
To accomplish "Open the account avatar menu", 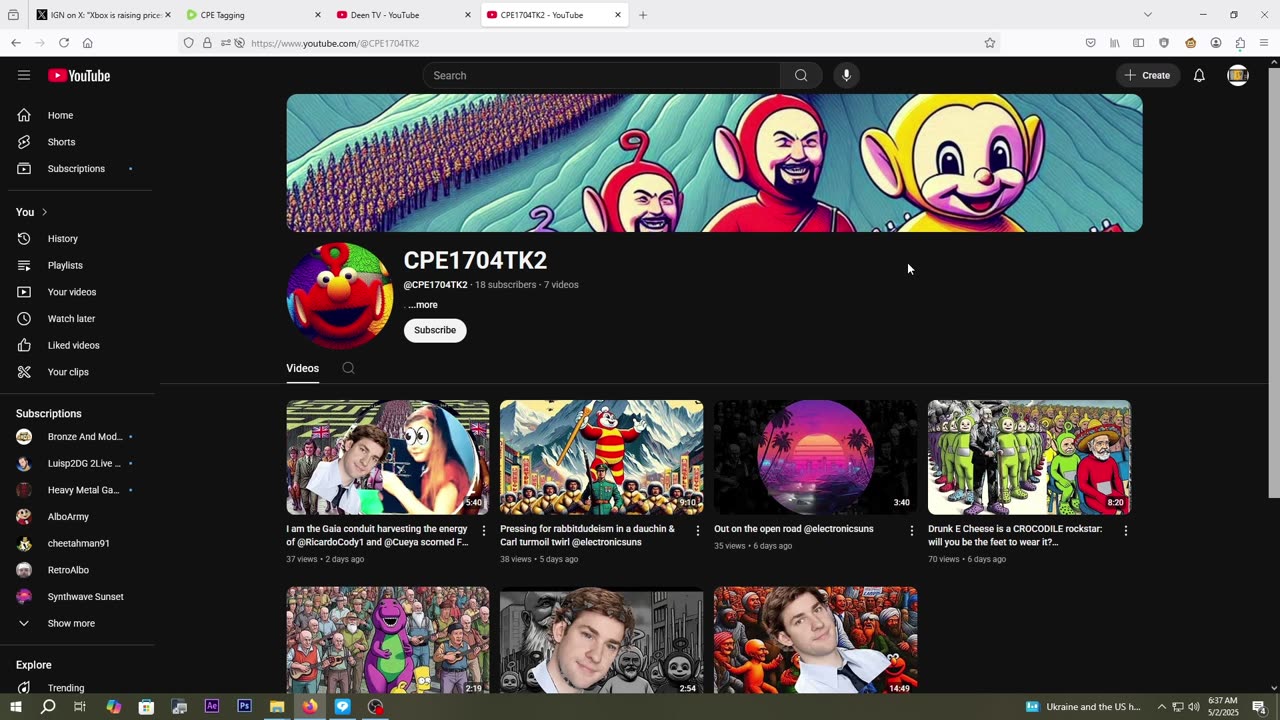I will tap(1238, 75).
